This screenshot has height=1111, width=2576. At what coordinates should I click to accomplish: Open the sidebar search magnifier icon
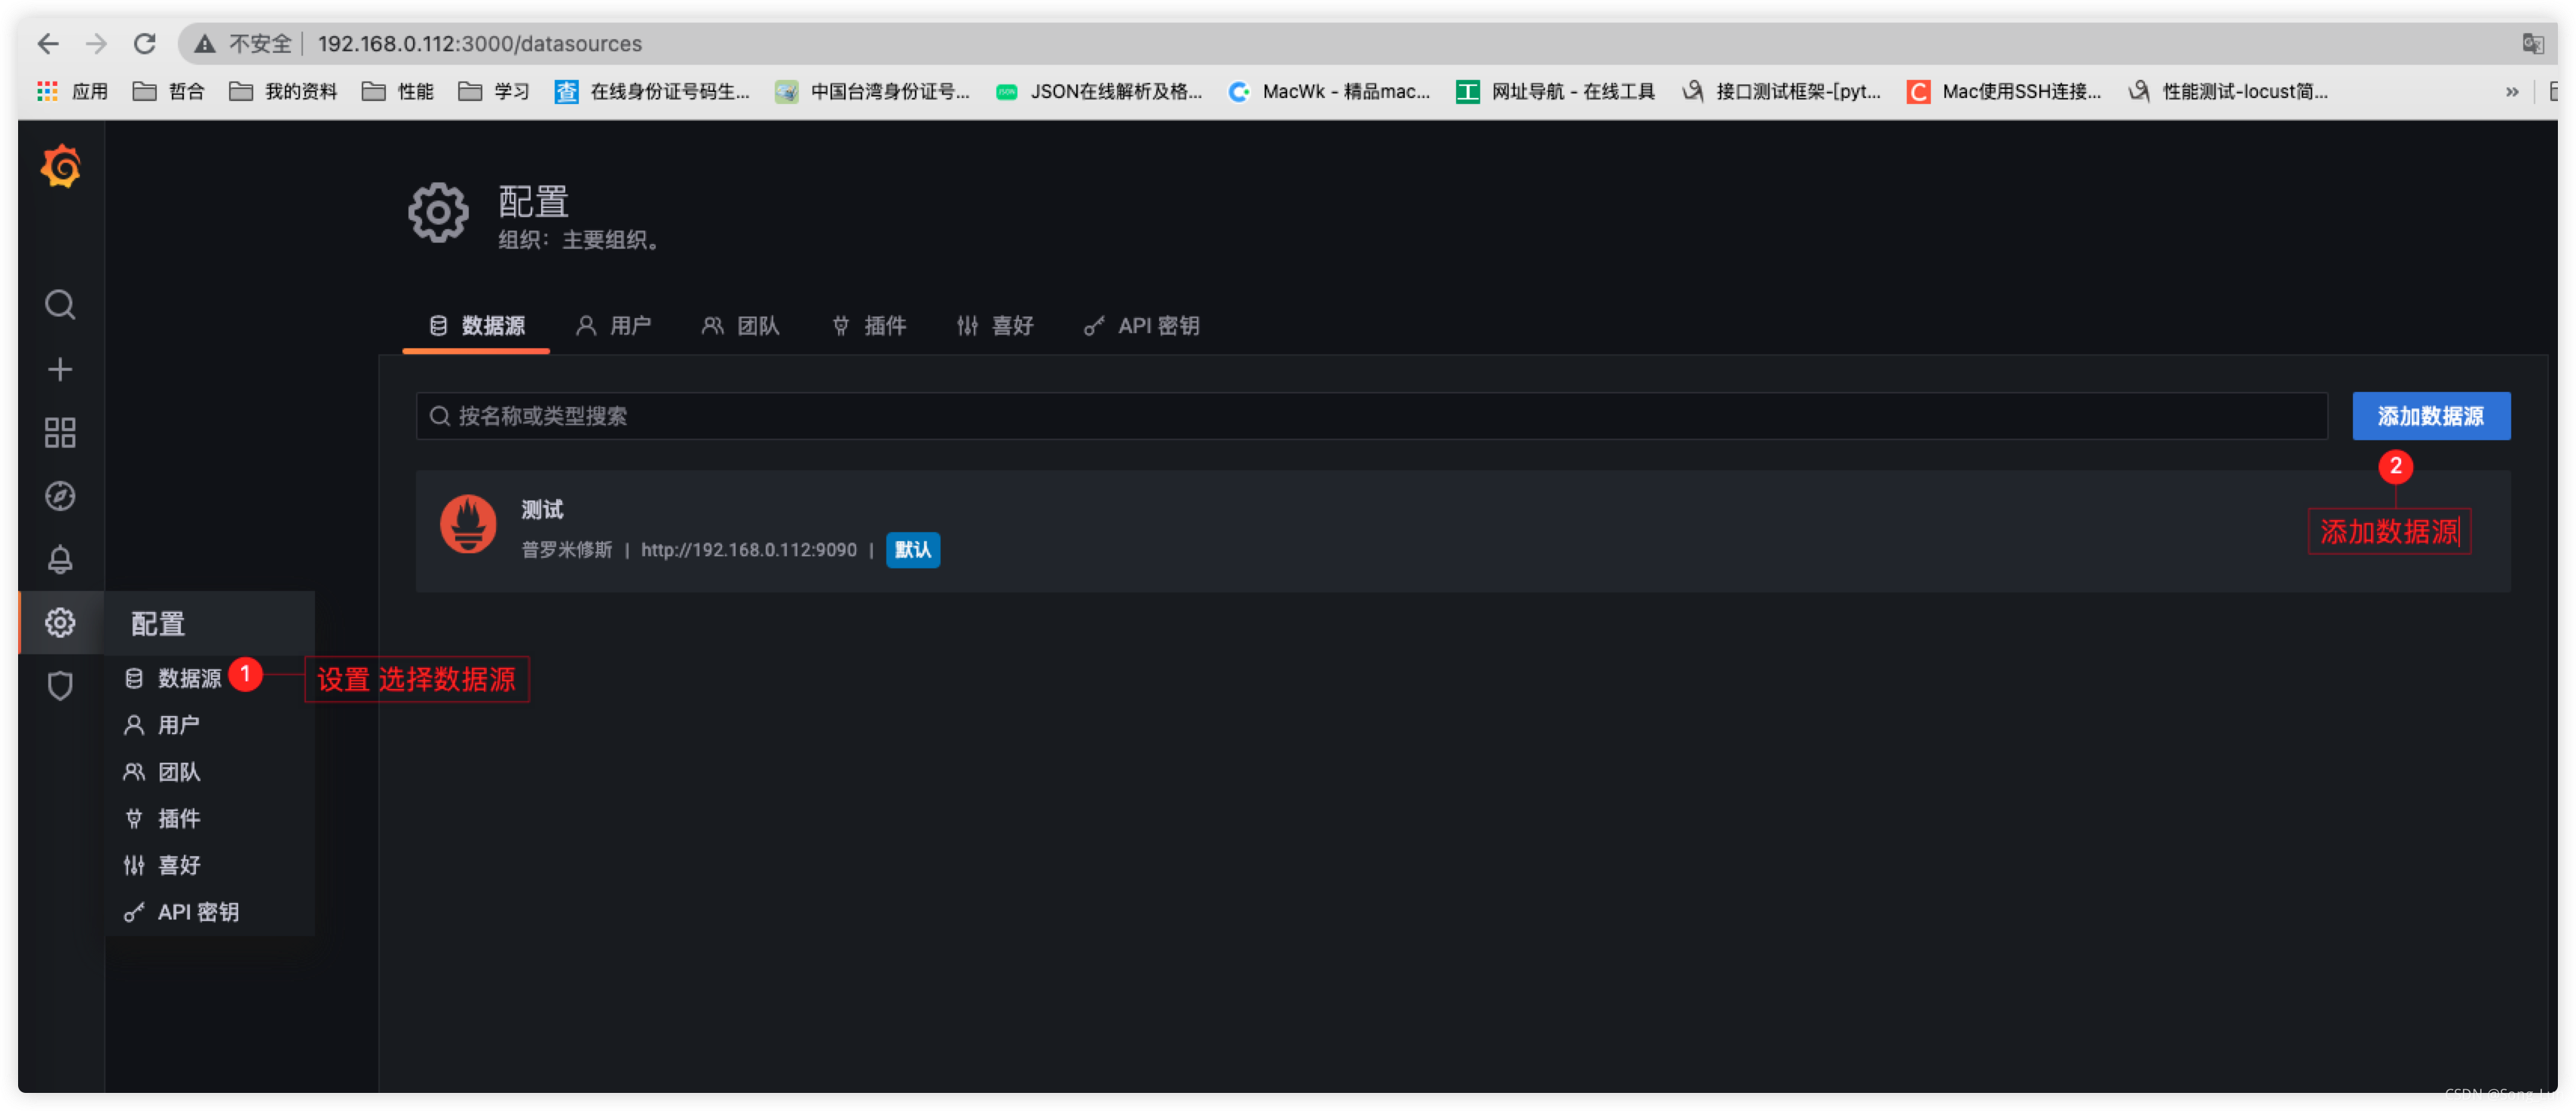[60, 304]
